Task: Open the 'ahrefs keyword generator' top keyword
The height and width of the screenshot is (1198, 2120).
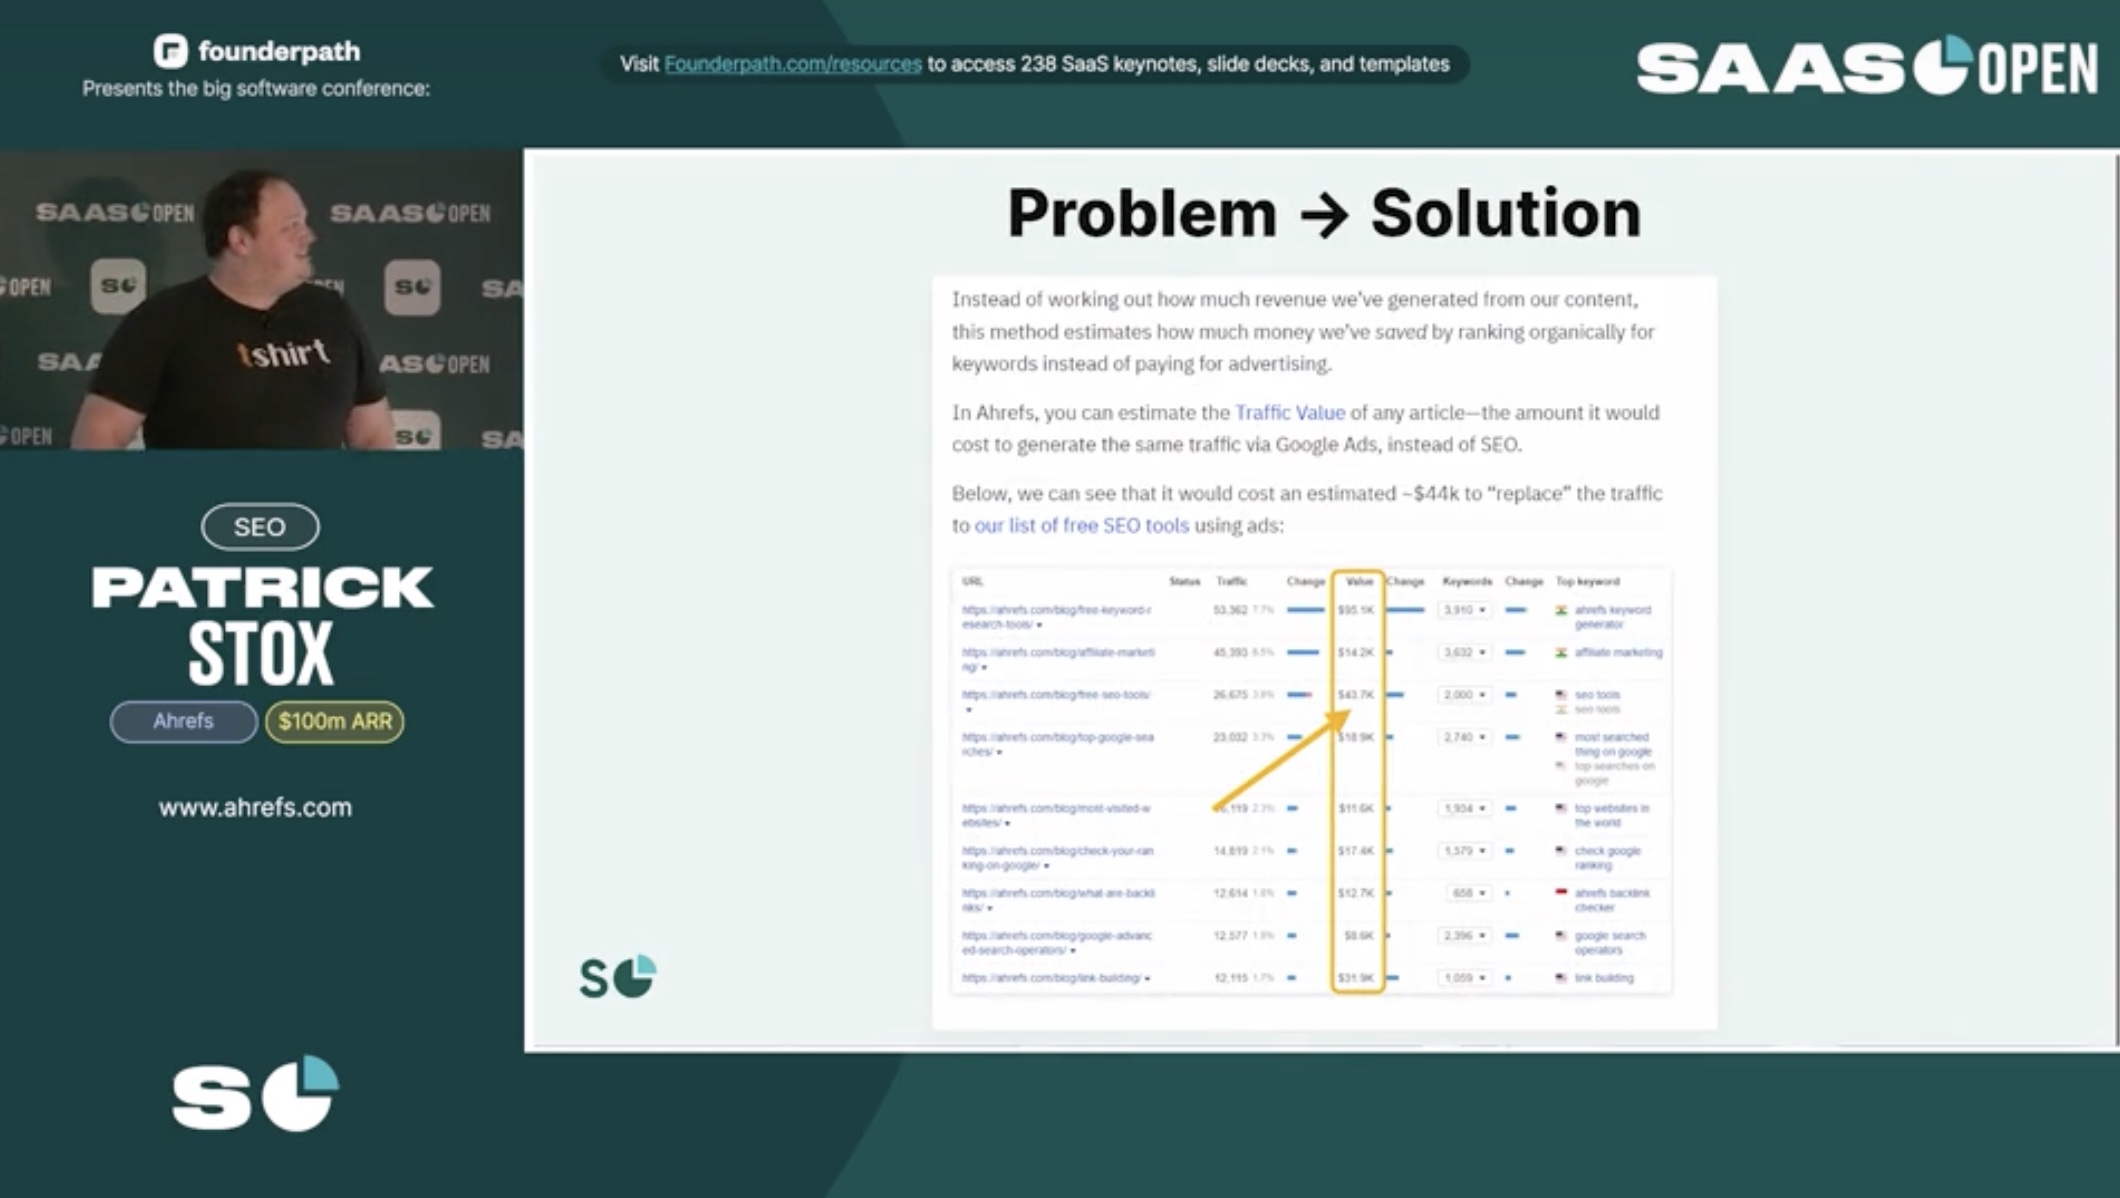Action: 1612,616
